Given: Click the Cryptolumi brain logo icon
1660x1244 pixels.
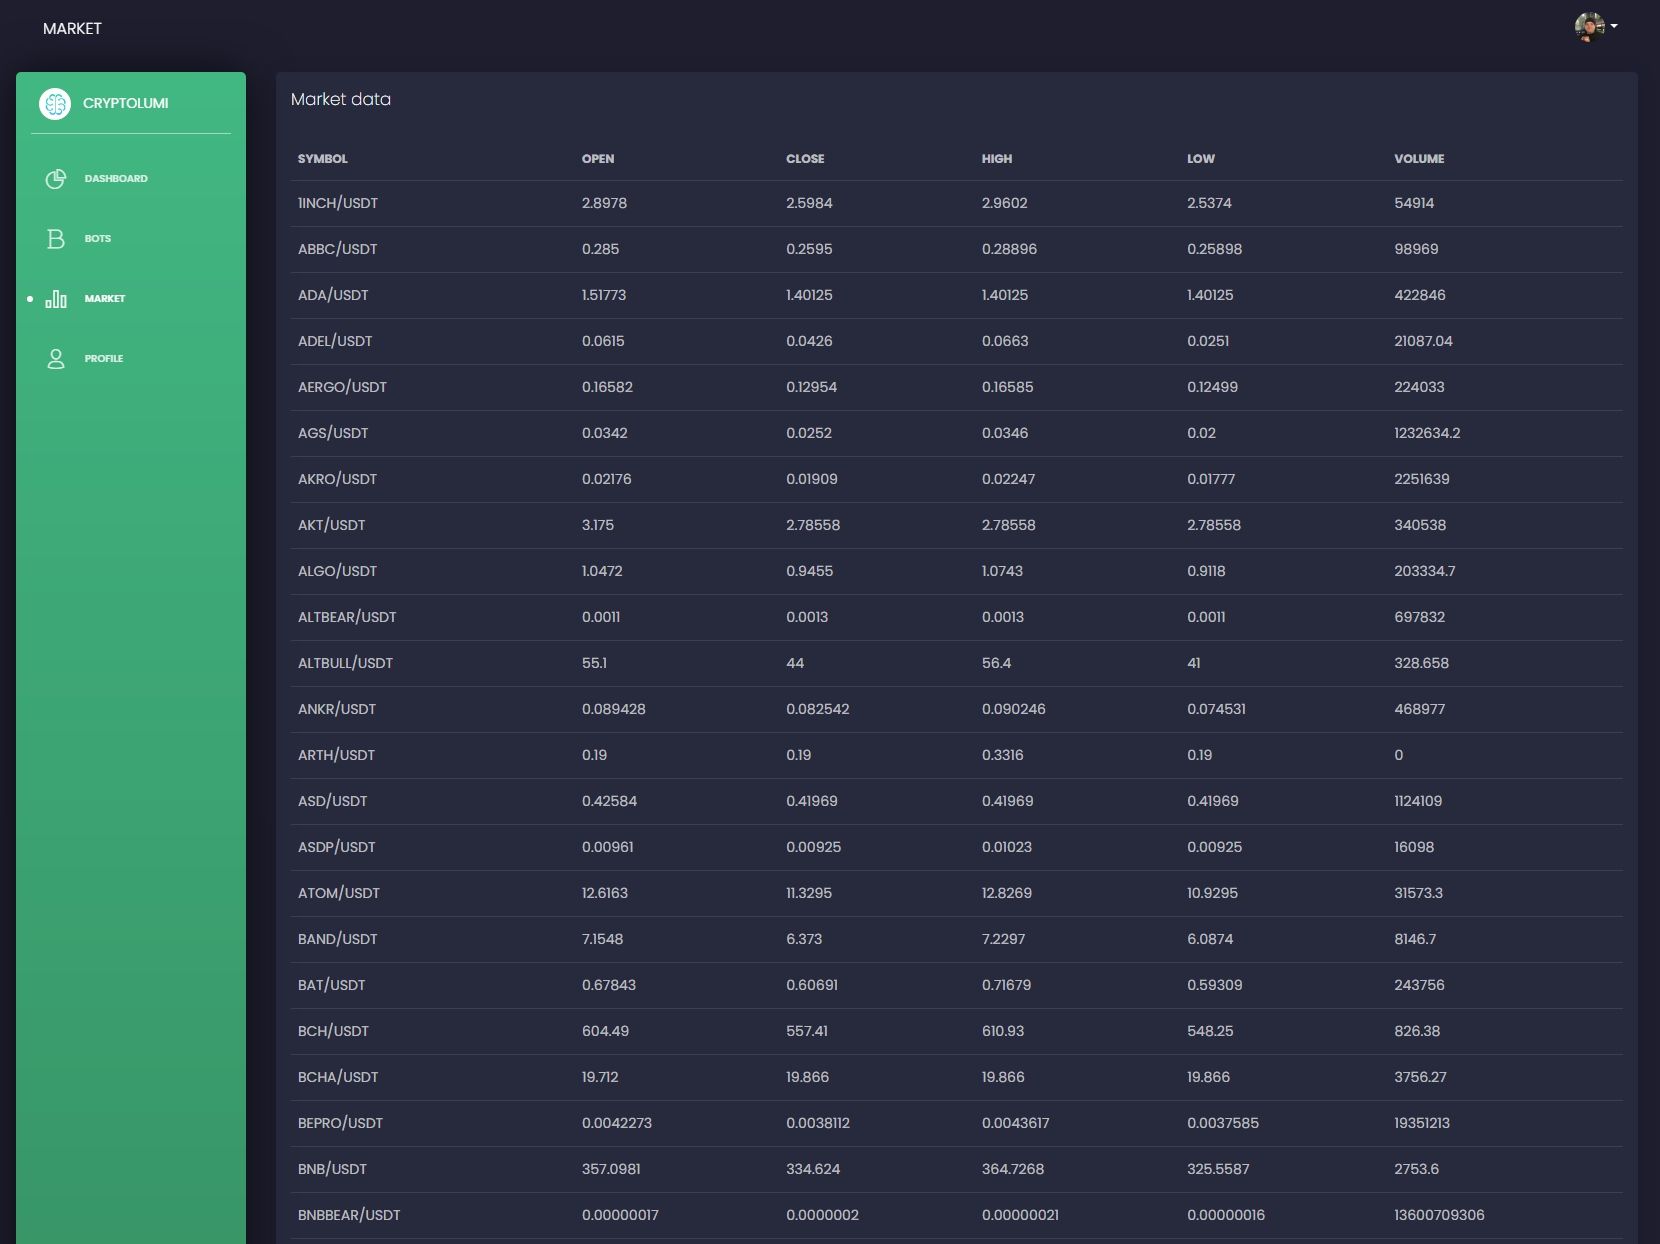Looking at the screenshot, I should coord(55,103).
